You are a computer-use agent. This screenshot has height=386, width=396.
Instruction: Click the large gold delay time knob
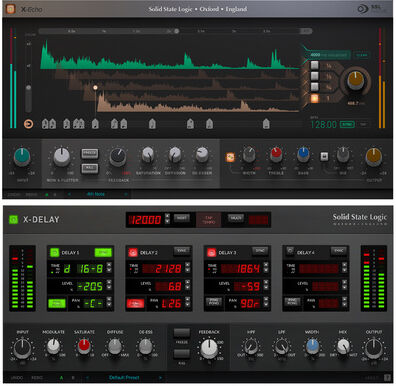click(356, 81)
